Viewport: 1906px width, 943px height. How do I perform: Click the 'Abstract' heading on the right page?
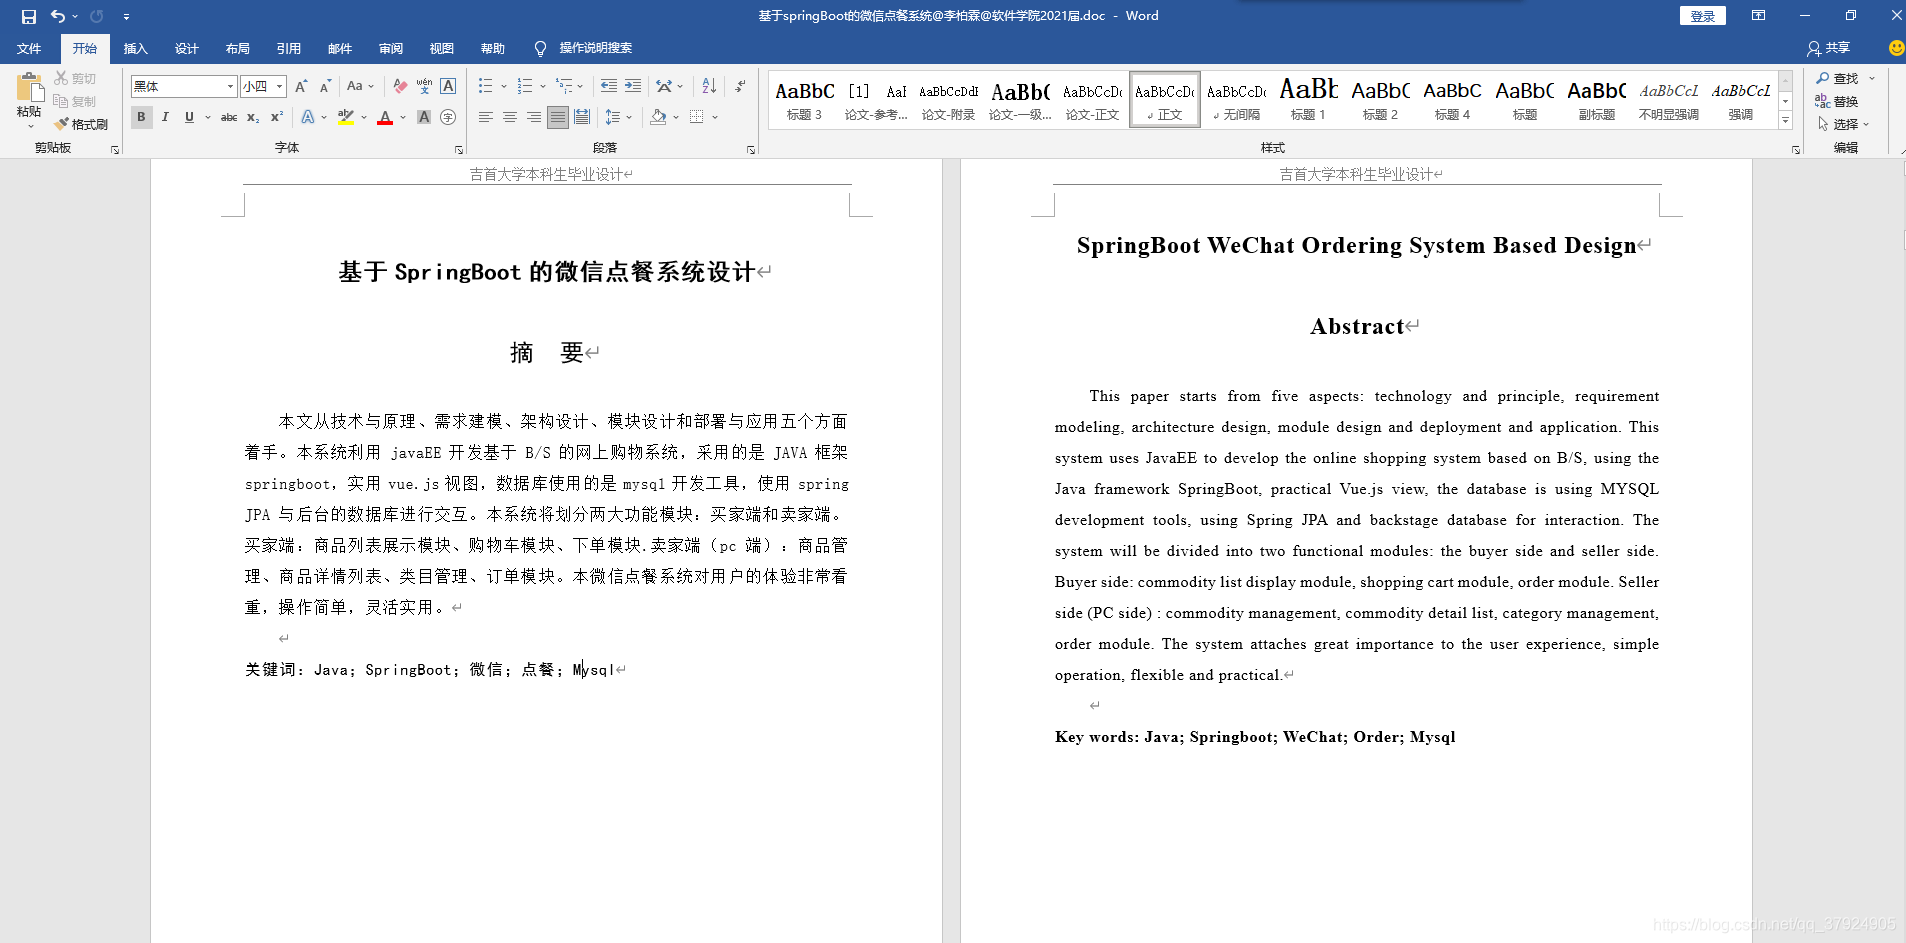[x=1357, y=326]
